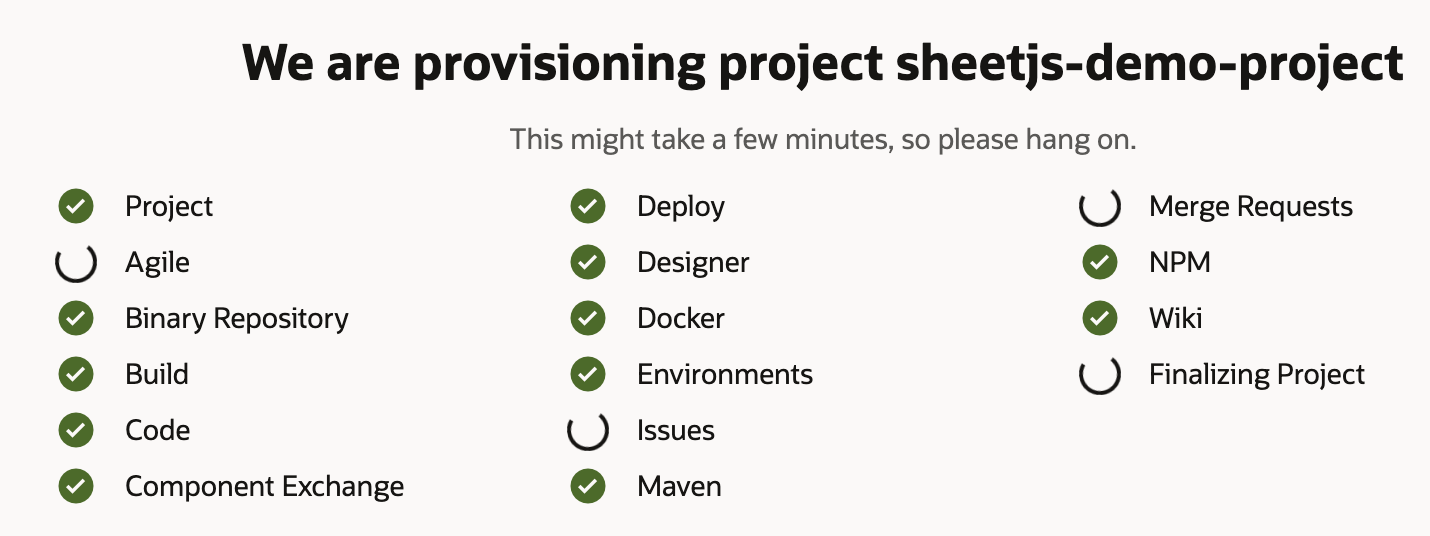
Task: Click the green check beside Build
Action: tap(76, 375)
